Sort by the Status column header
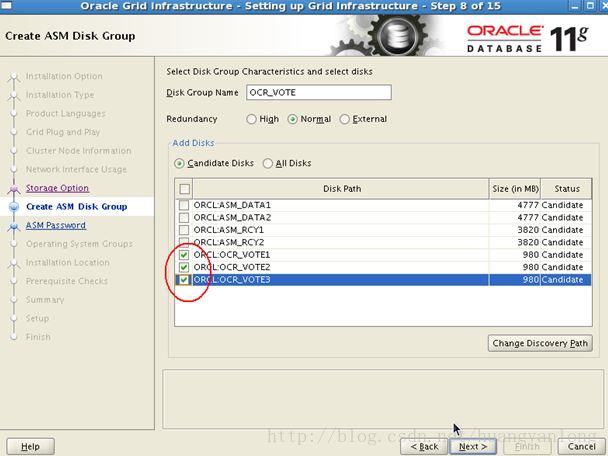This screenshot has width=608, height=456. 567,189
